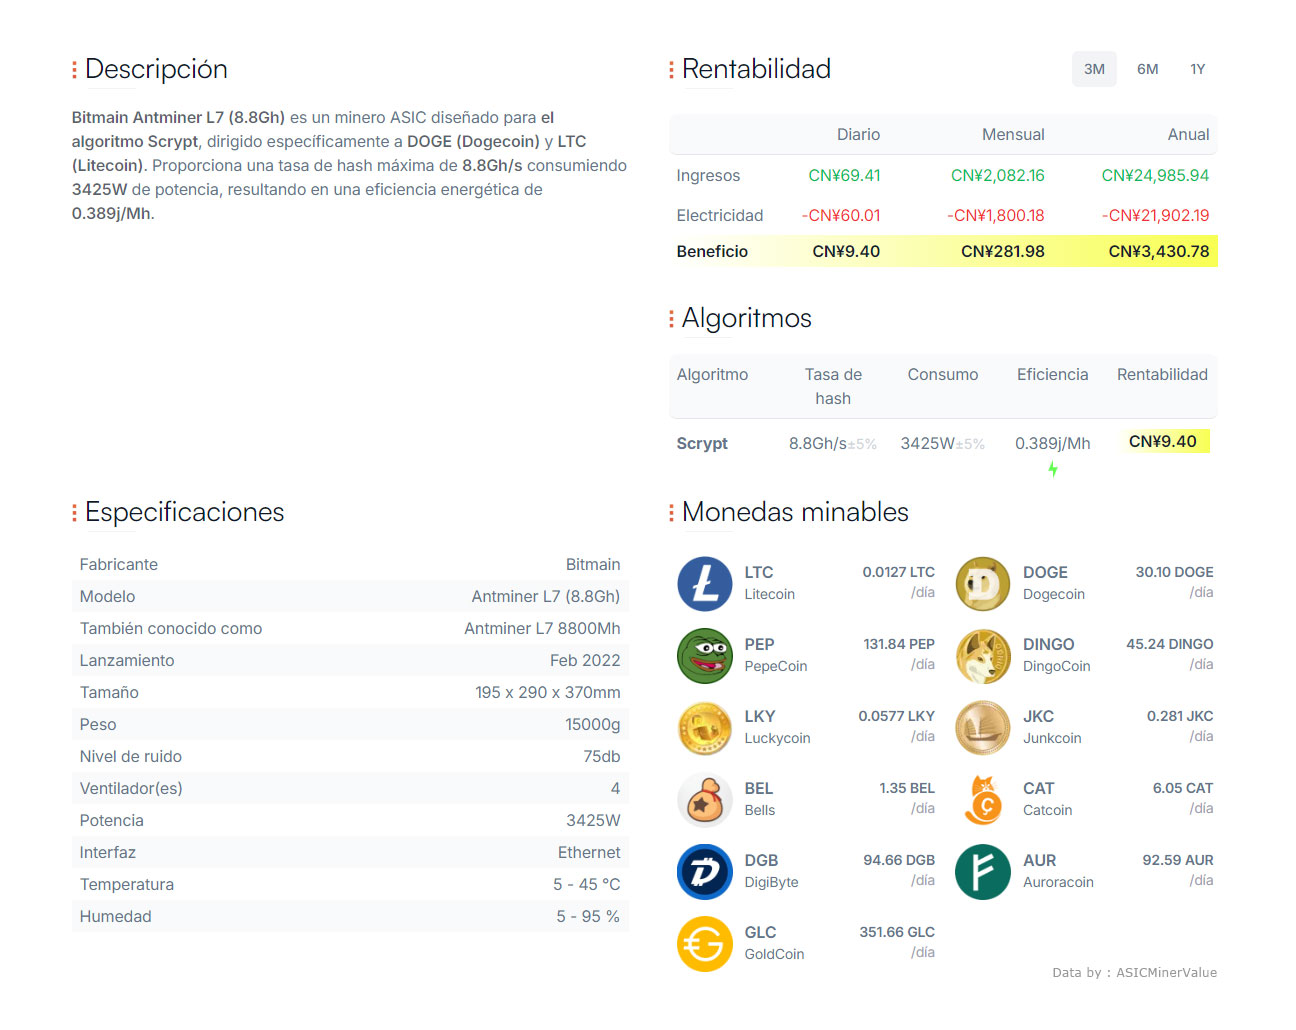This screenshot has width=1296, height=1030.
Task: Click the Dogecoin DOGE coin icon
Action: point(983,584)
